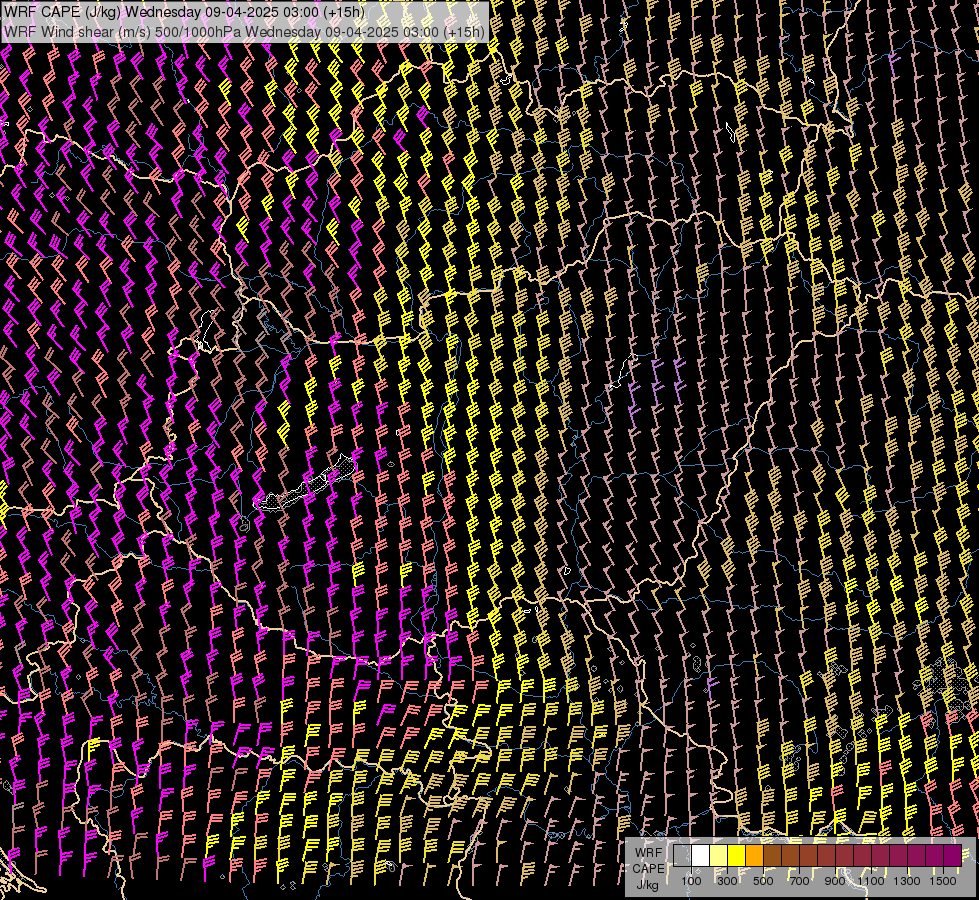Select the bright yellow 300–400 legend swatch
The image size is (979, 900).
737,855
